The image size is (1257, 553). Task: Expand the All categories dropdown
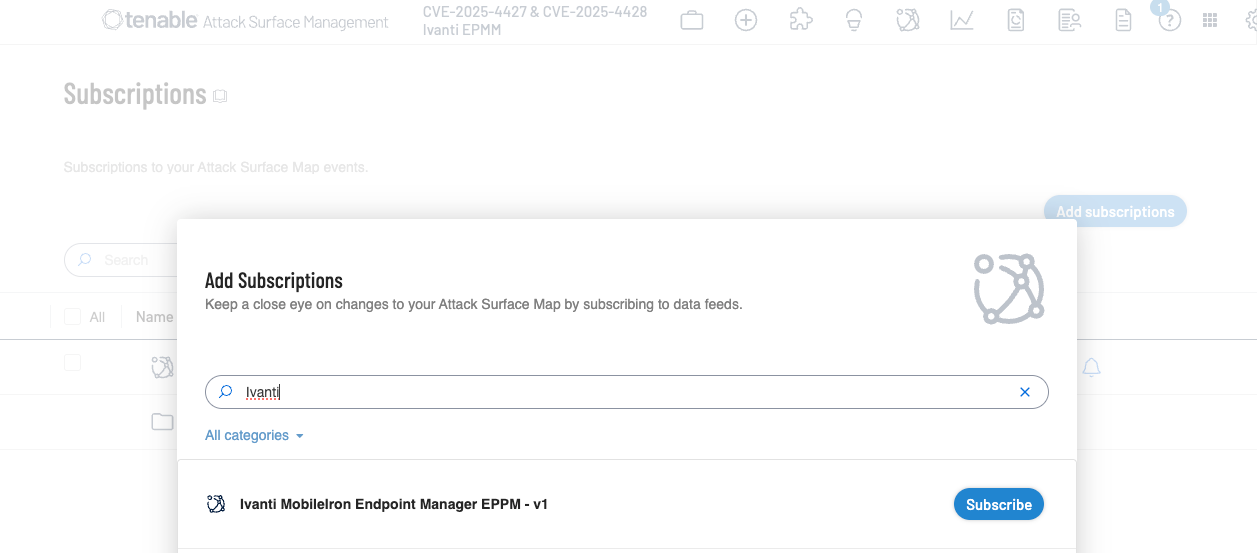pos(254,435)
